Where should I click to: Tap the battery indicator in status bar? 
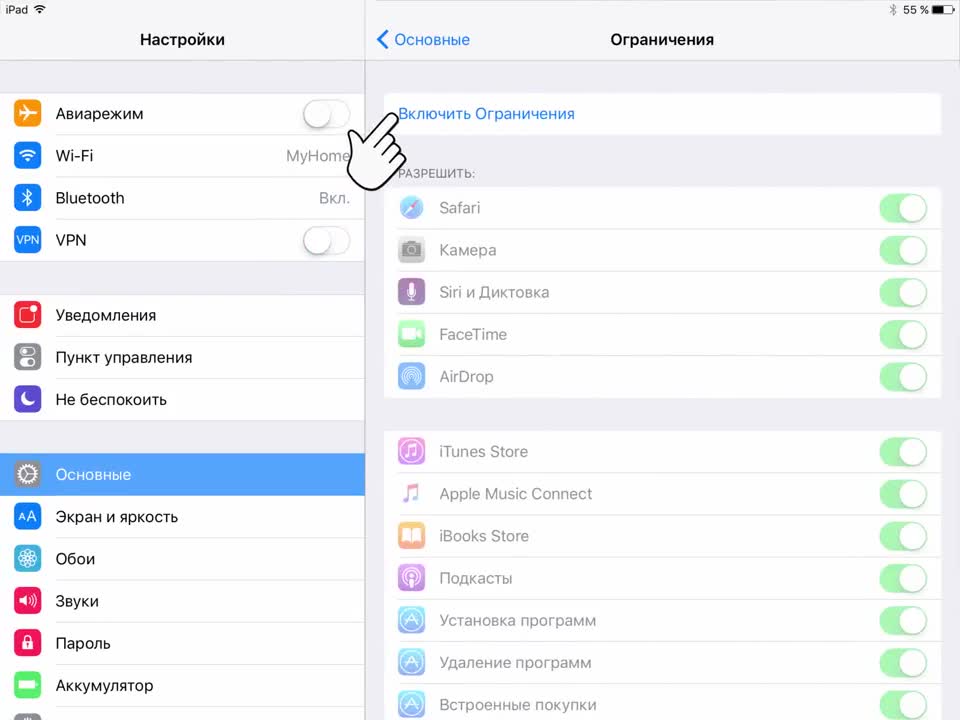coord(943,10)
